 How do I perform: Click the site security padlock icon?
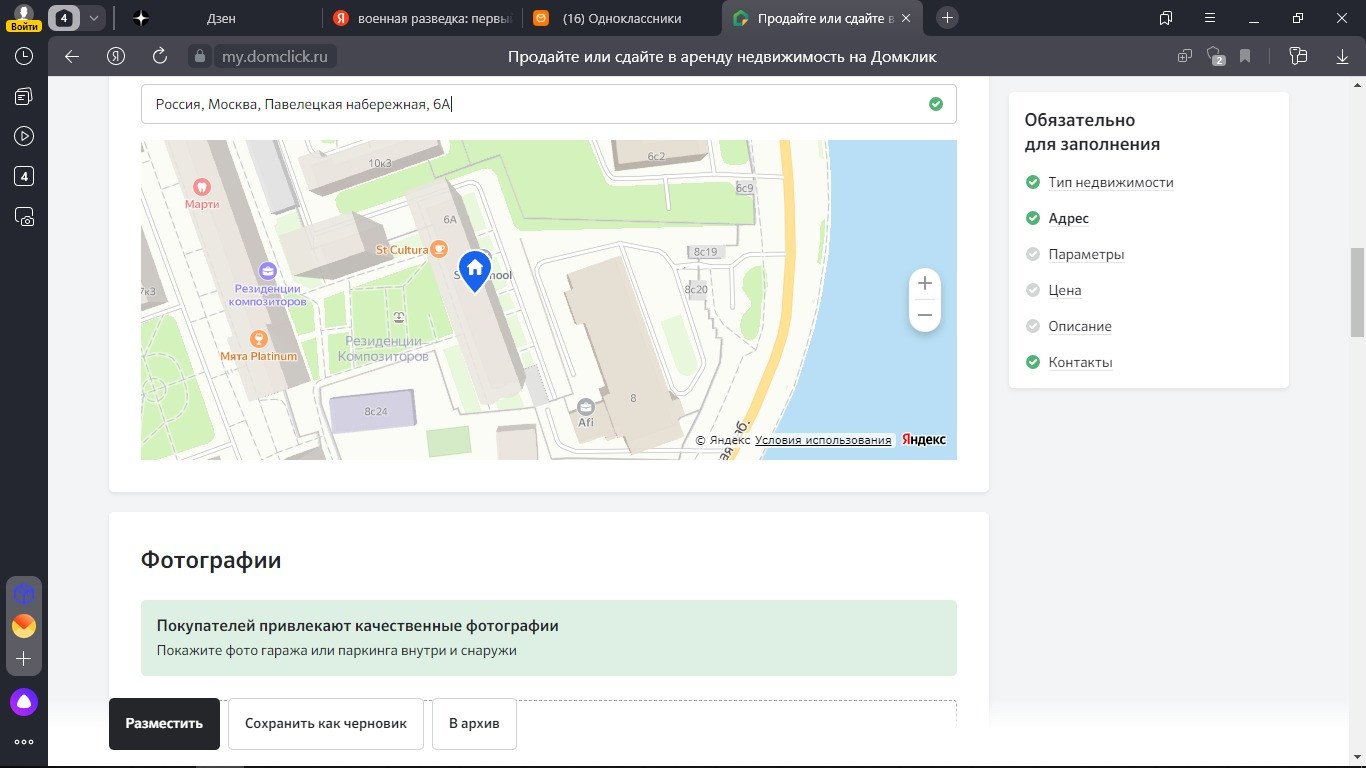(x=200, y=56)
